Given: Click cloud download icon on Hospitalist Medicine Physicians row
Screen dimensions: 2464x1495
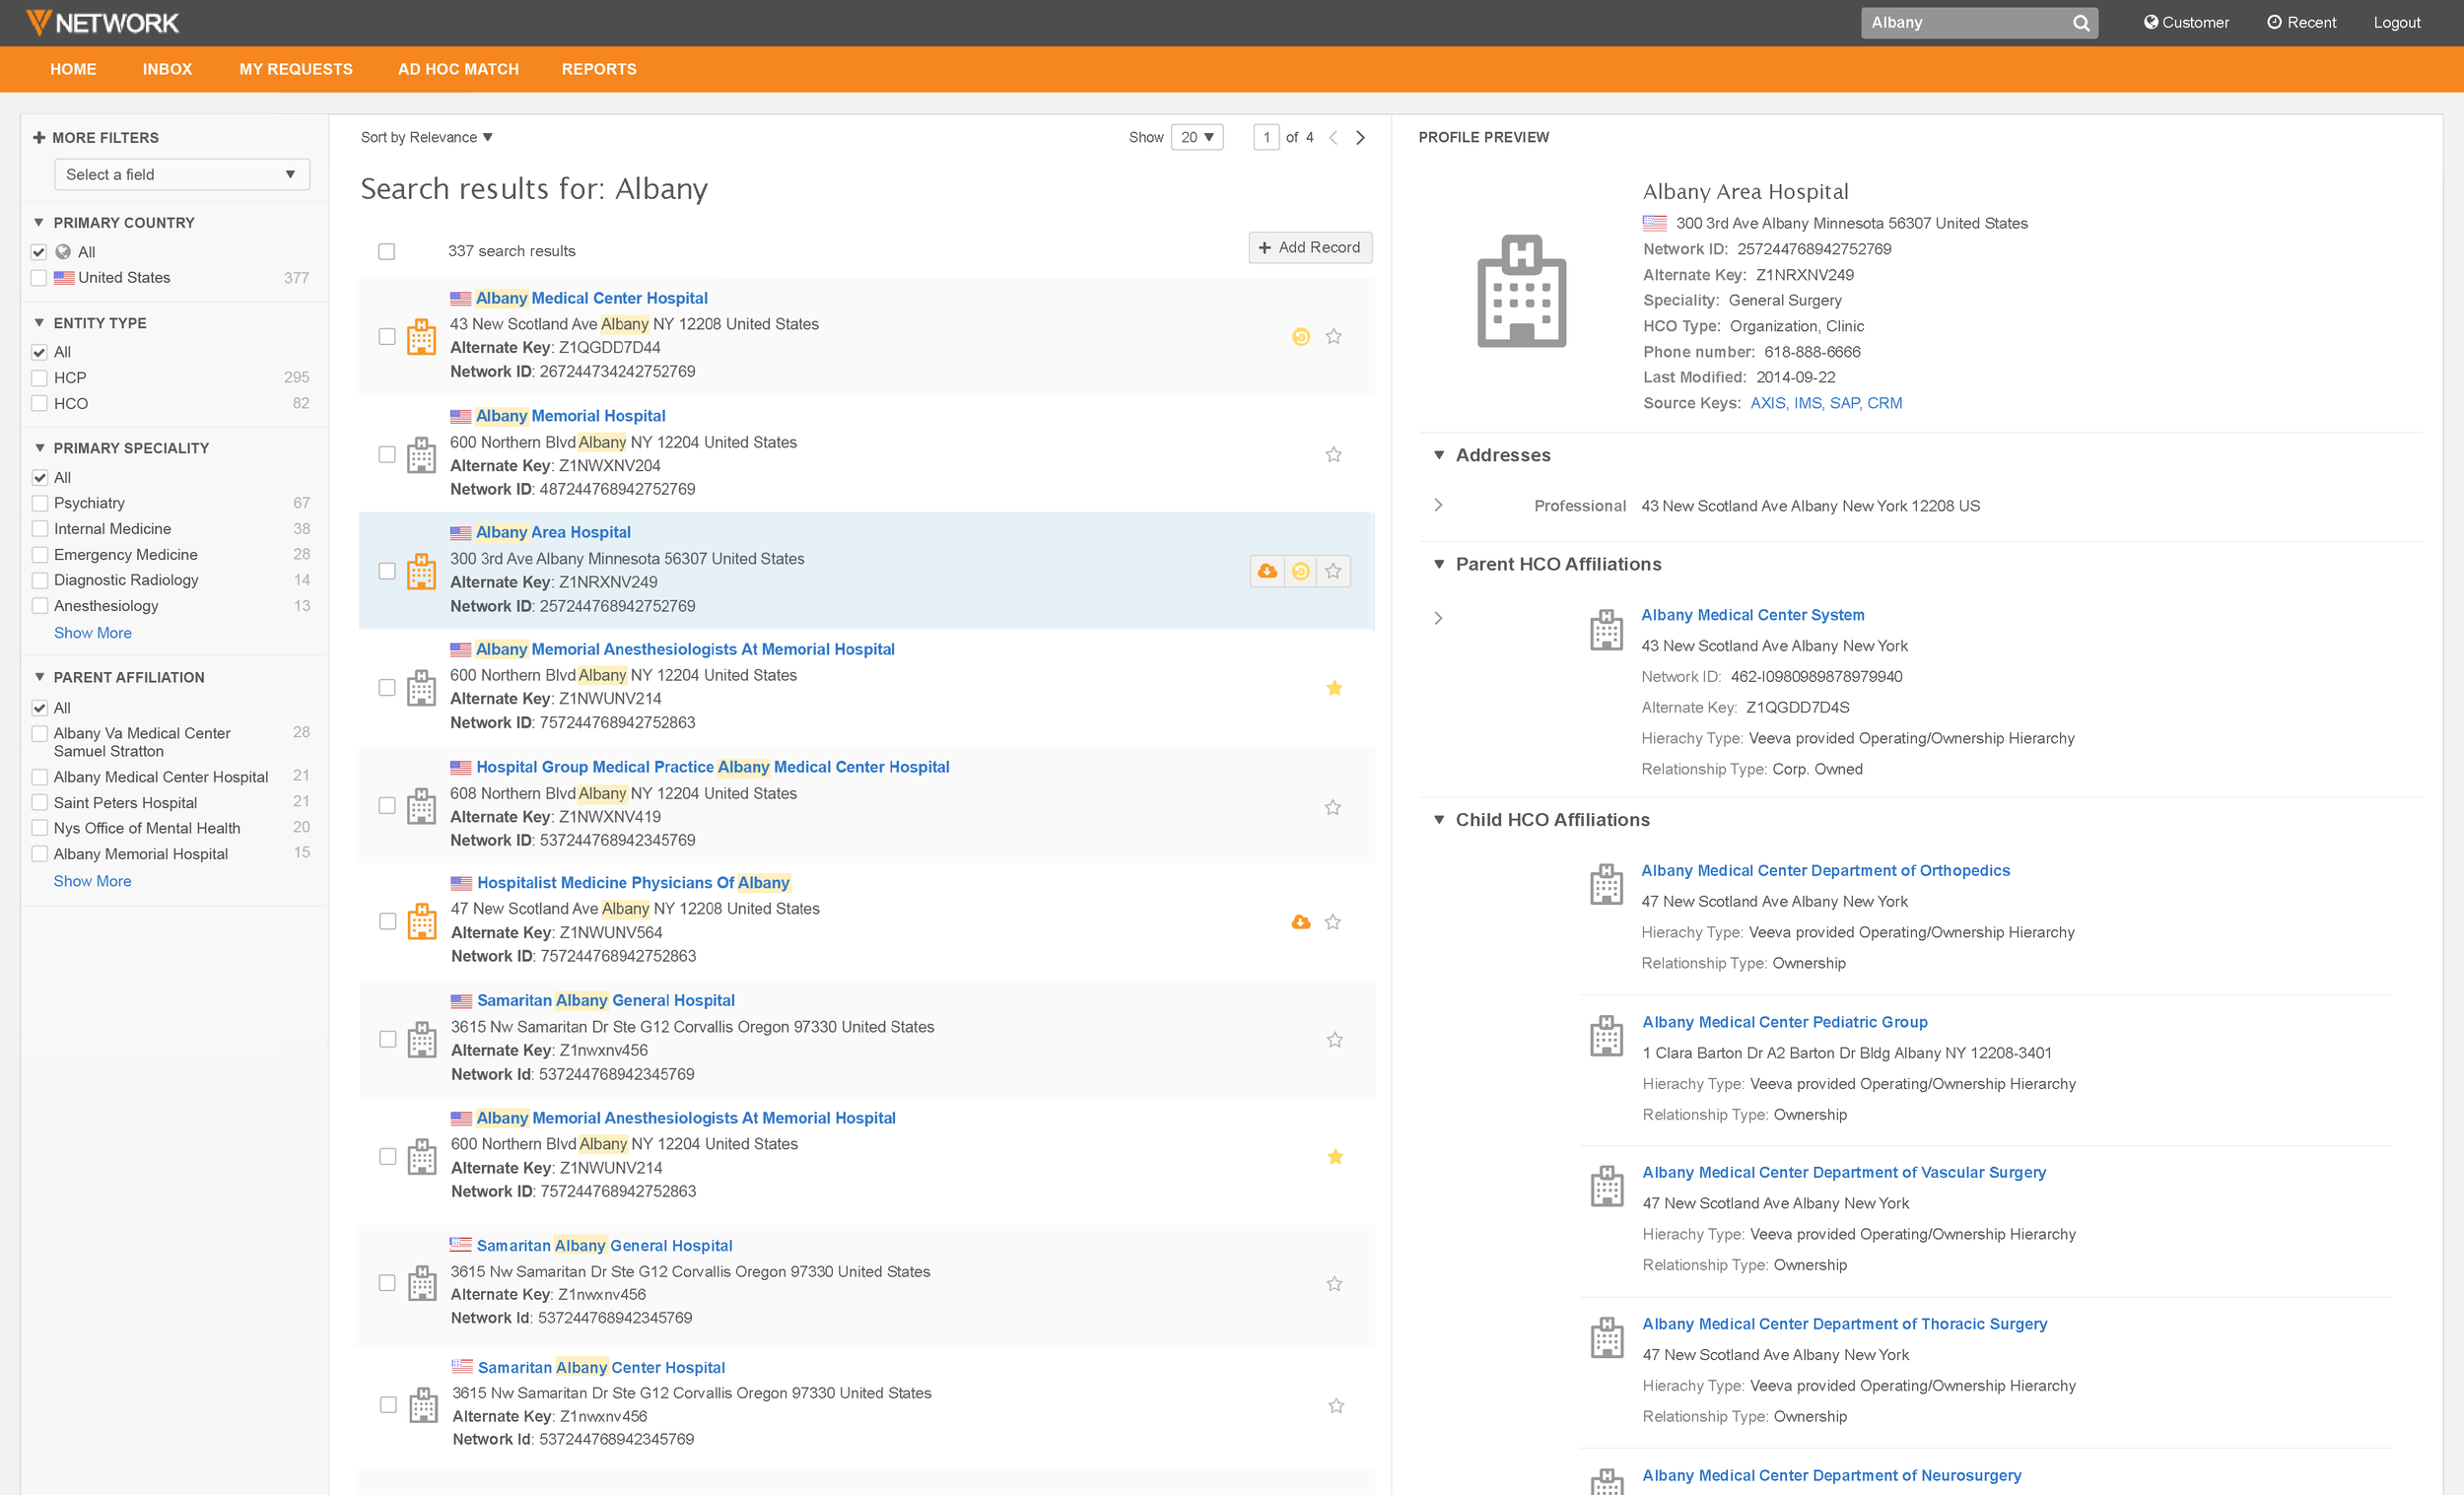Looking at the screenshot, I should tap(1300, 922).
